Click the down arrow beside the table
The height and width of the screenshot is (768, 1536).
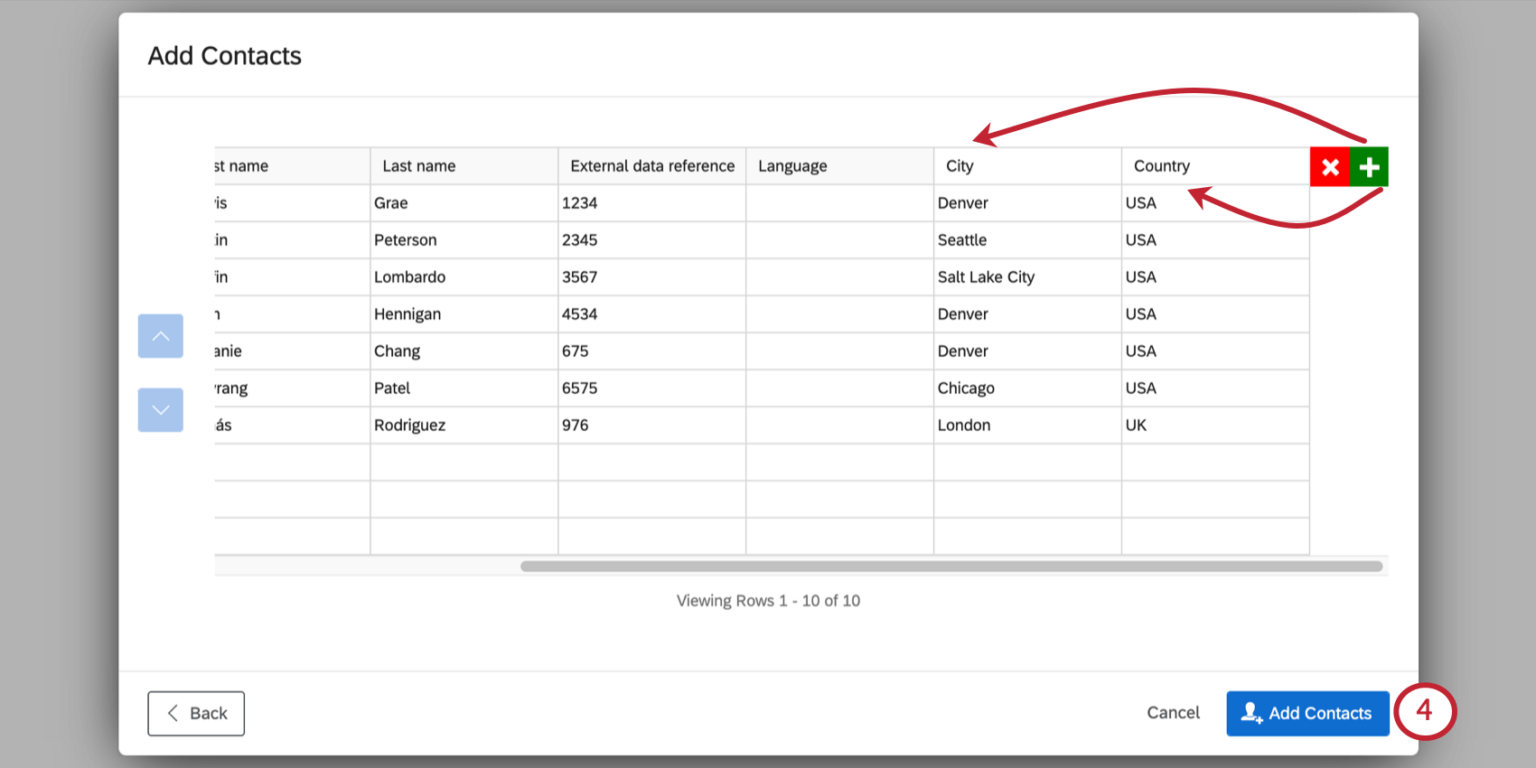[160, 410]
